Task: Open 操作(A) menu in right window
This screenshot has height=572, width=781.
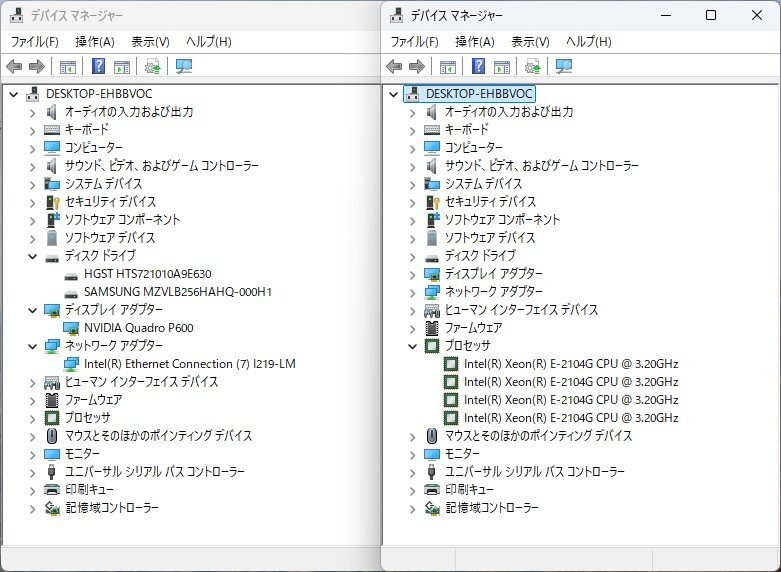Action: (475, 41)
